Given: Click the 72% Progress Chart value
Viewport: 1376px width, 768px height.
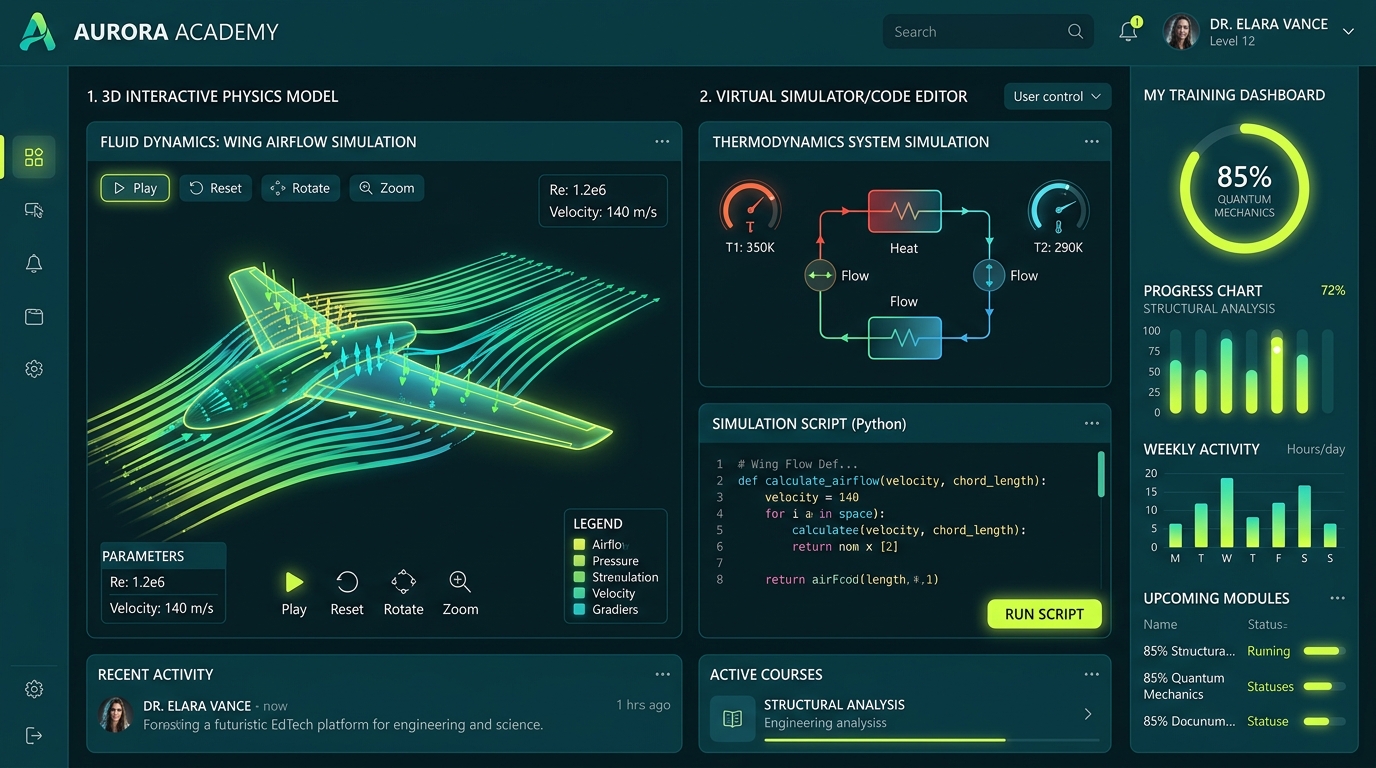Looking at the screenshot, I should pos(1333,290).
